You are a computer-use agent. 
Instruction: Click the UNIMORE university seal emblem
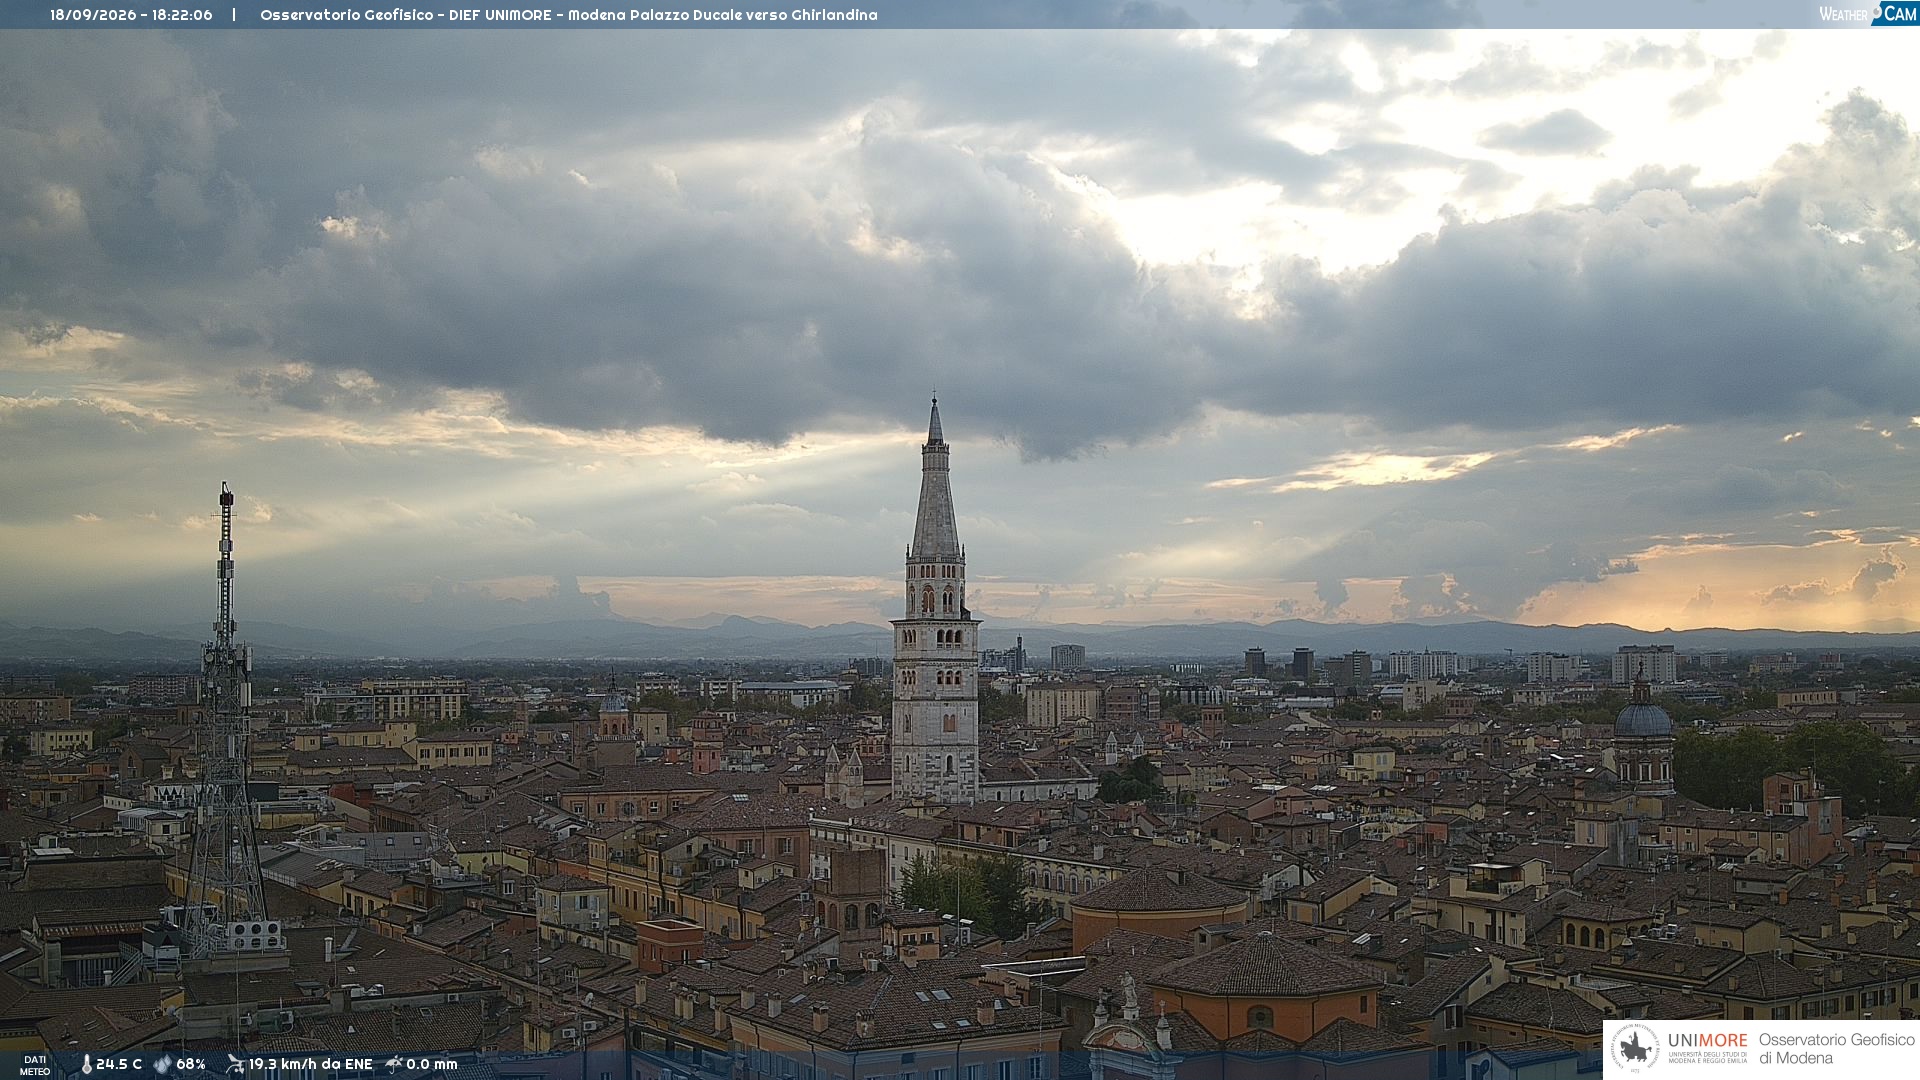coord(1636,1049)
